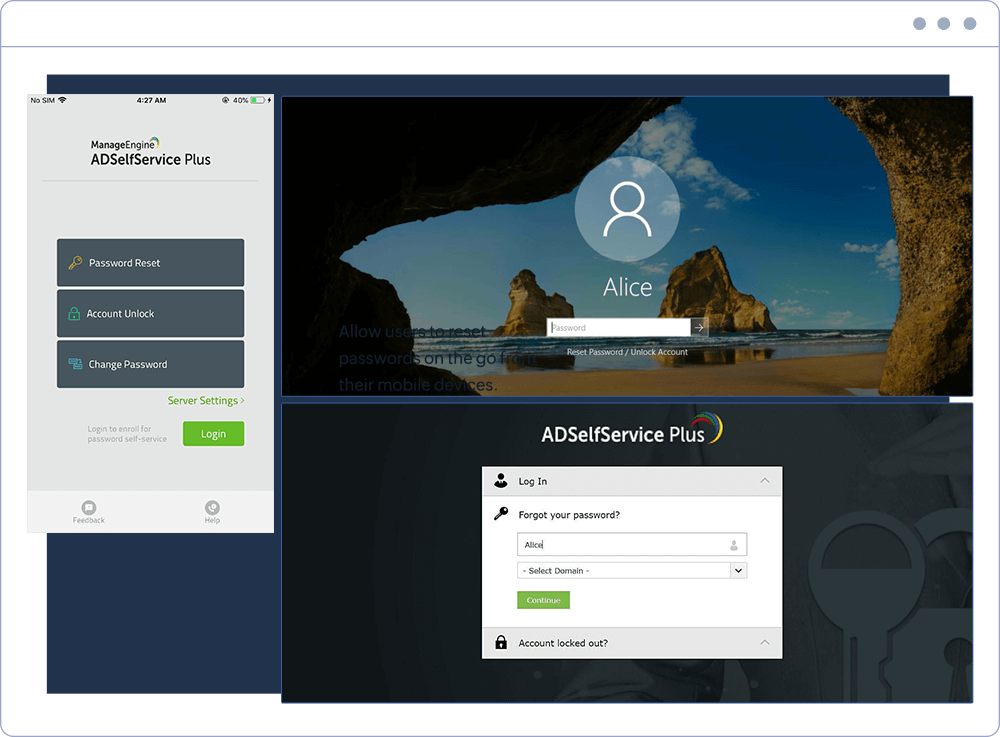The width and height of the screenshot is (1000, 737).
Task: Select Alice's avatar on the Windows lock screen
Action: pyautogui.click(x=627, y=209)
